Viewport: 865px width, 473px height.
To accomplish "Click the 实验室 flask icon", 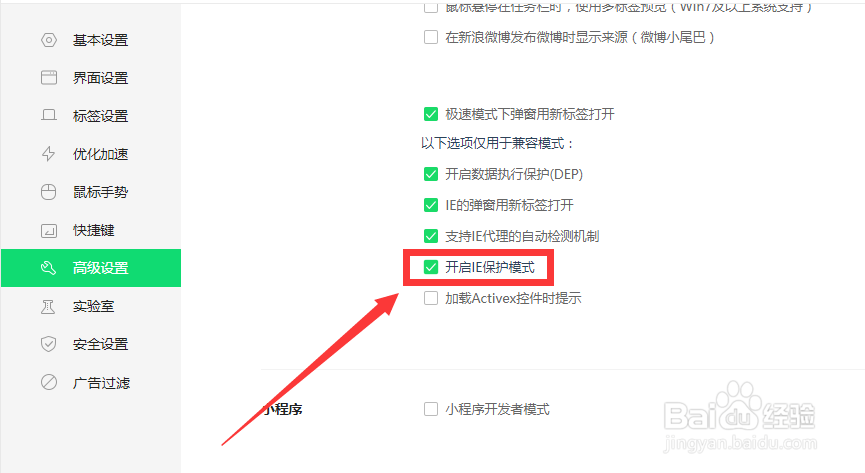I will coord(49,306).
